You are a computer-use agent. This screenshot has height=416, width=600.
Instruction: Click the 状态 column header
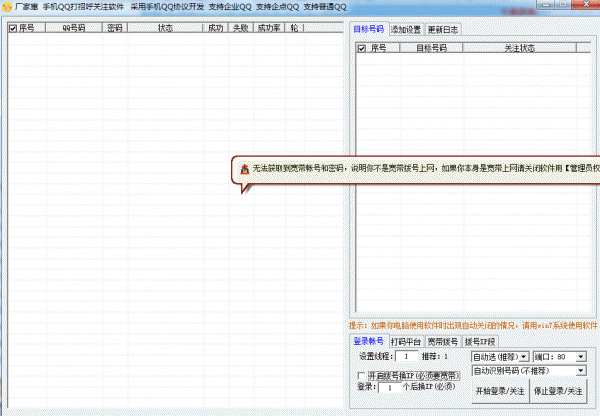[x=165, y=28]
